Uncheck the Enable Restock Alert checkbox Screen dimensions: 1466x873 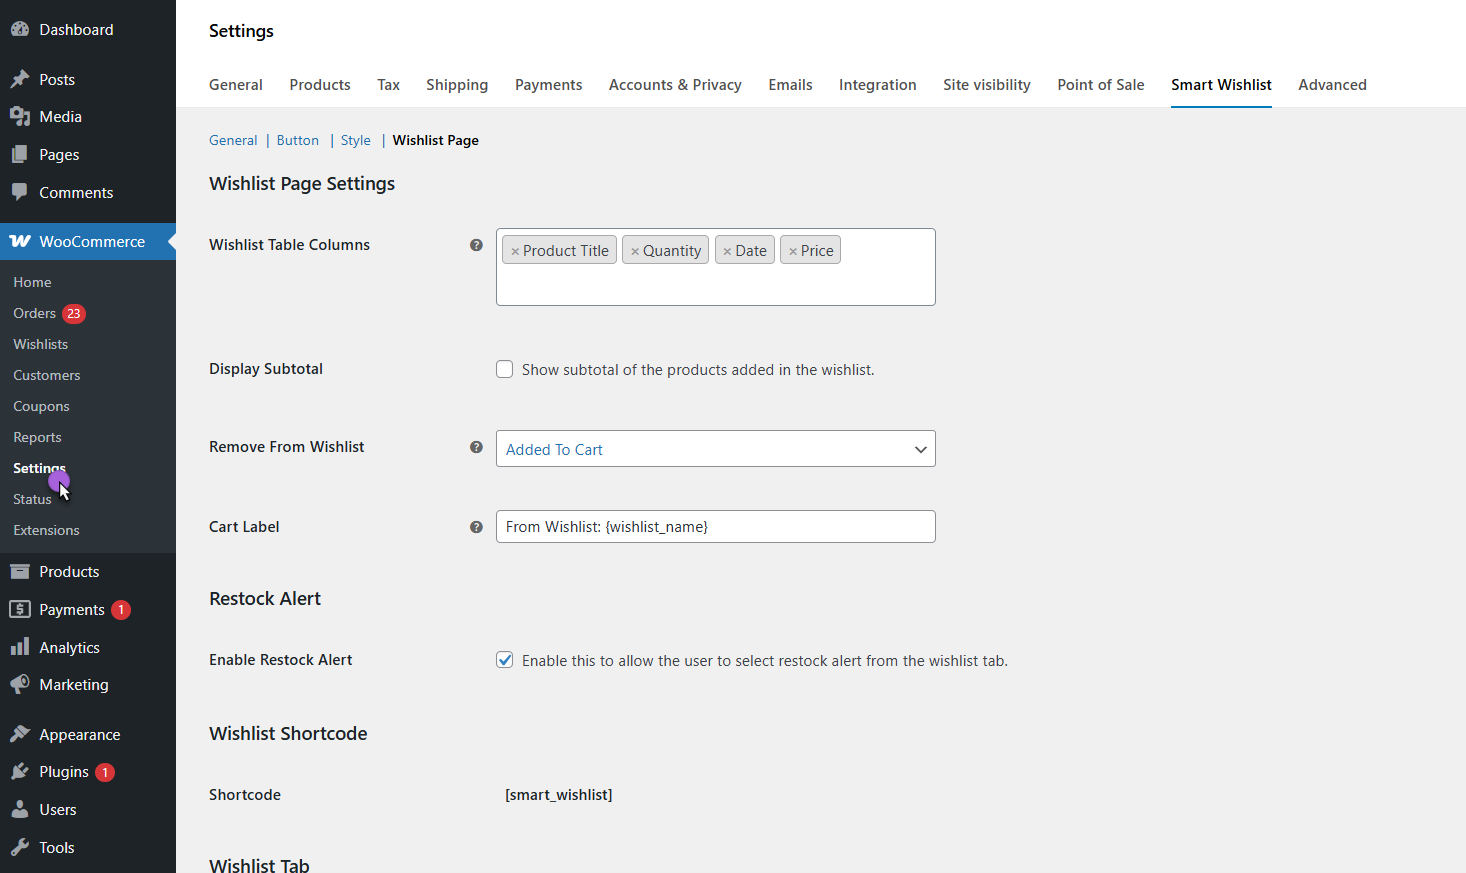(x=505, y=660)
